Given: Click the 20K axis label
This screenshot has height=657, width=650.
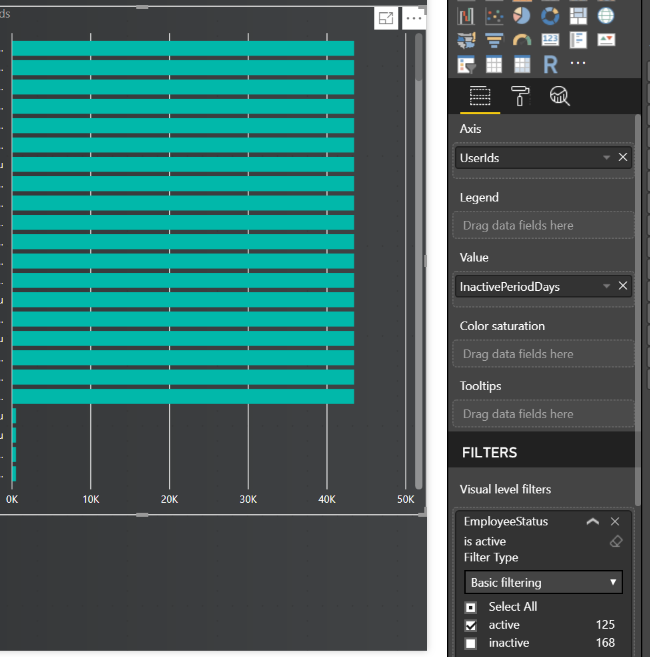Looking at the screenshot, I should click(169, 499).
